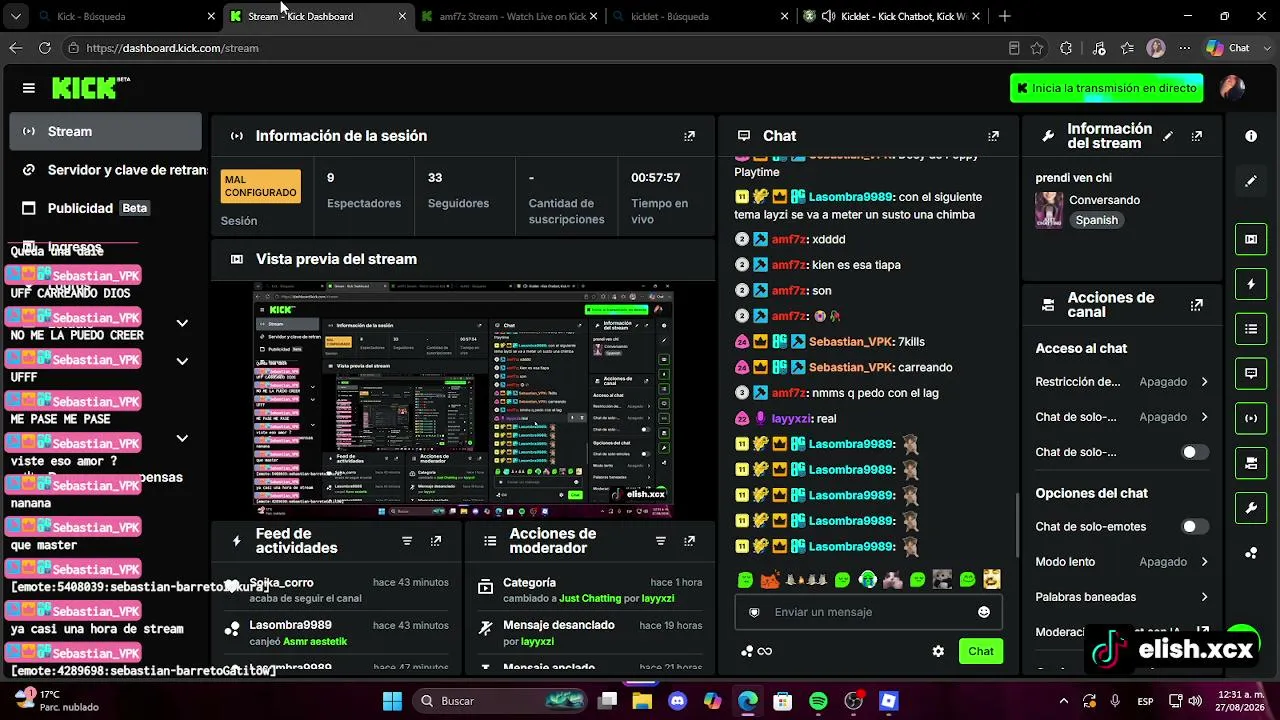Click the Spanish language tag

click(x=1097, y=220)
